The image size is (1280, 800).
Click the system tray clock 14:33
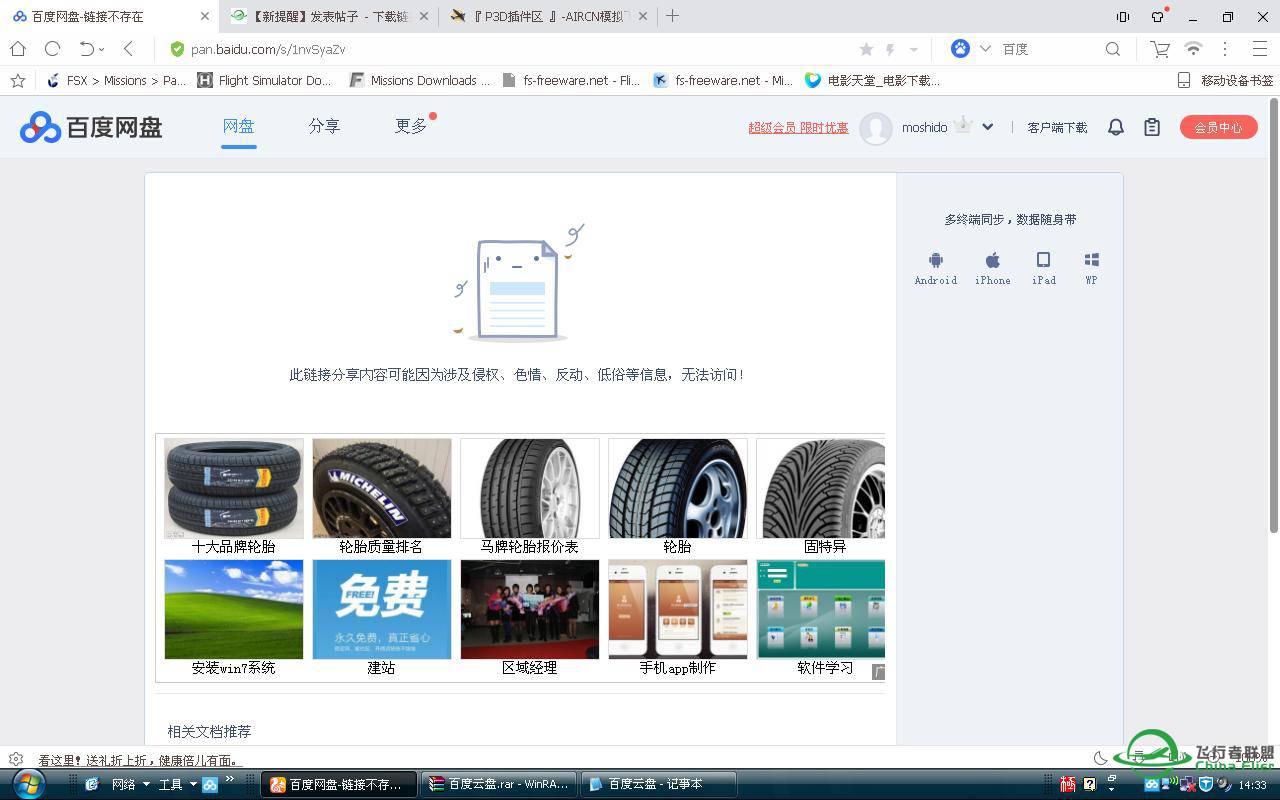point(1253,785)
